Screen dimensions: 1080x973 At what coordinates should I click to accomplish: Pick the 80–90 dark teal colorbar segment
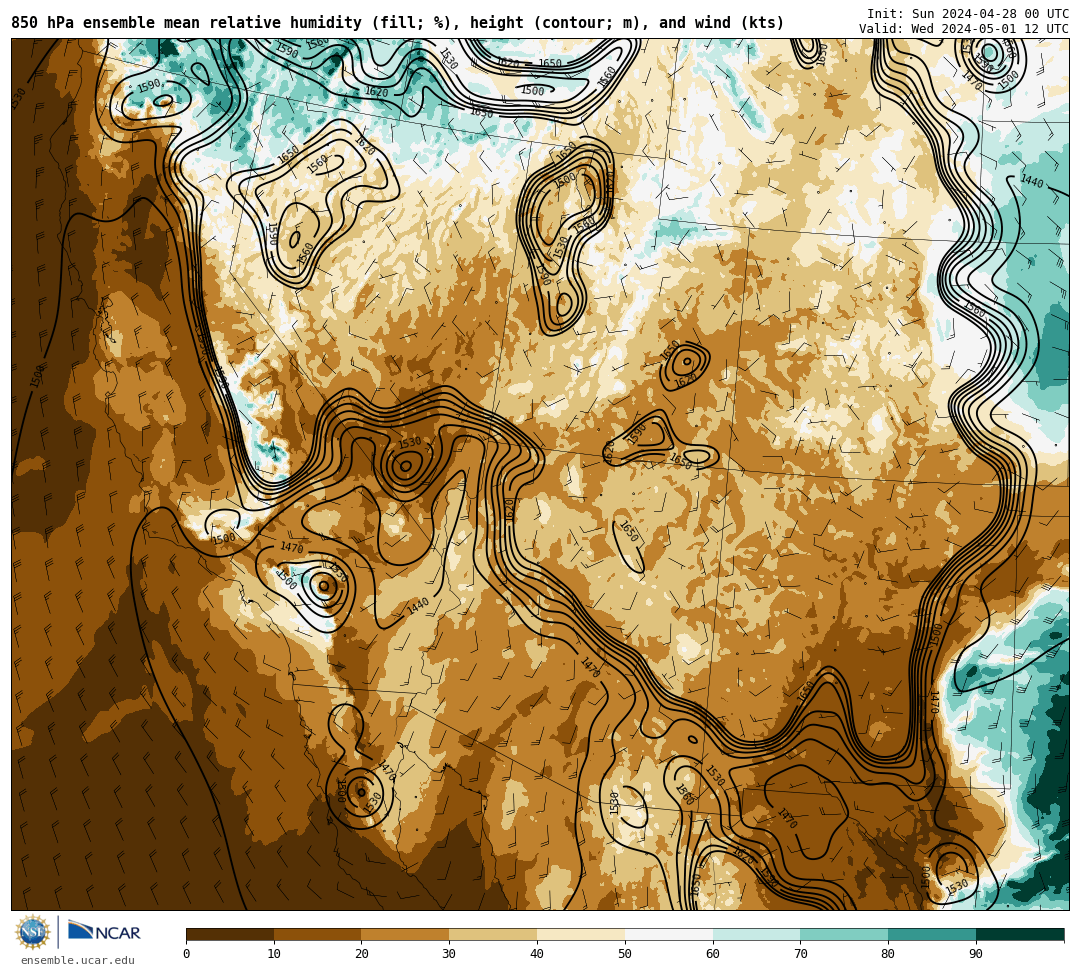[932, 934]
